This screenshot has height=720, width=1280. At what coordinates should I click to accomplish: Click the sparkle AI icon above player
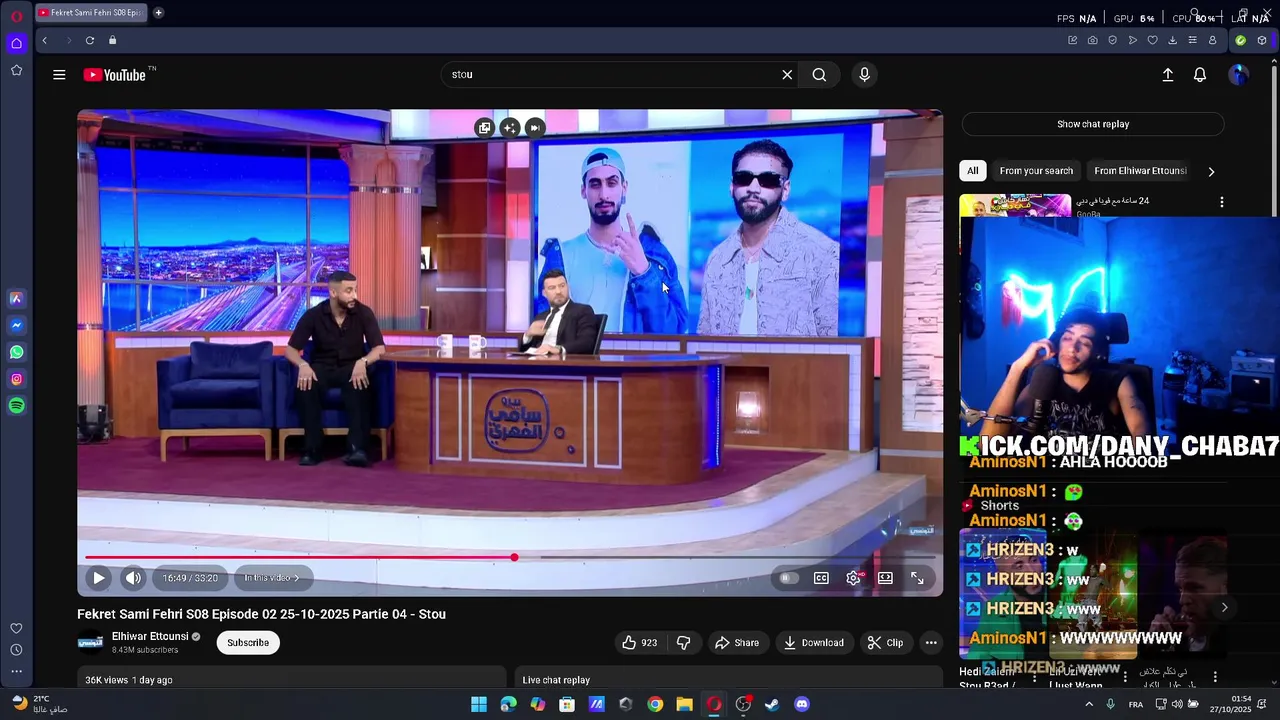[x=510, y=128]
